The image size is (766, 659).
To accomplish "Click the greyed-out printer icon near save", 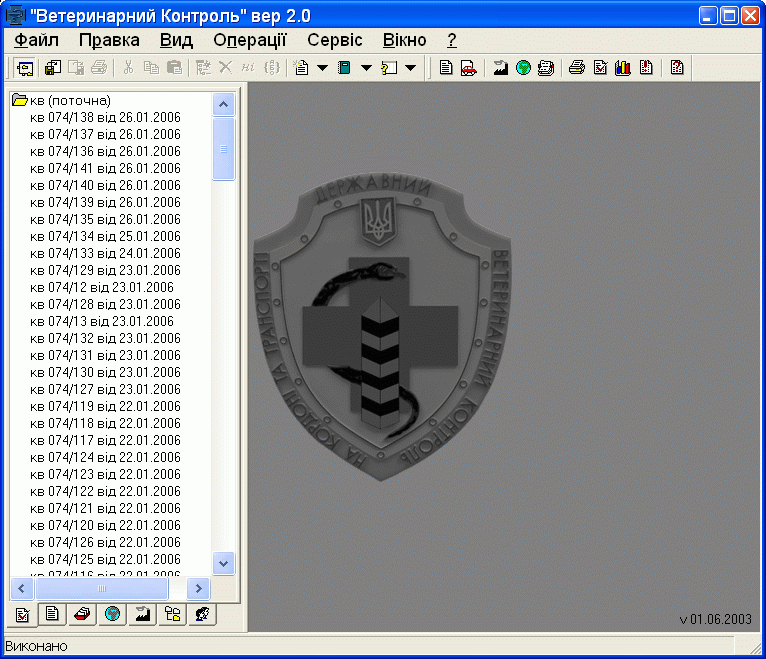I will [x=99, y=67].
